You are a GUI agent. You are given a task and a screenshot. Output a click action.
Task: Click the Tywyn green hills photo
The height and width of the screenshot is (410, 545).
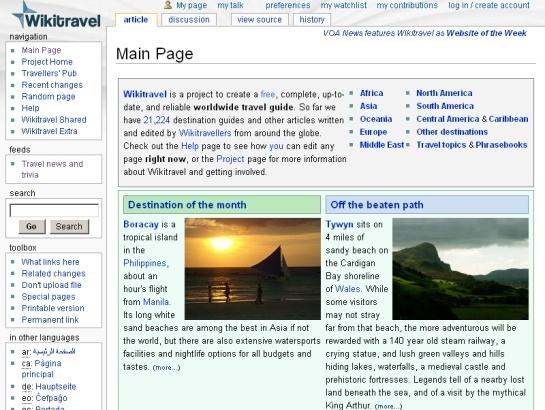point(461,269)
